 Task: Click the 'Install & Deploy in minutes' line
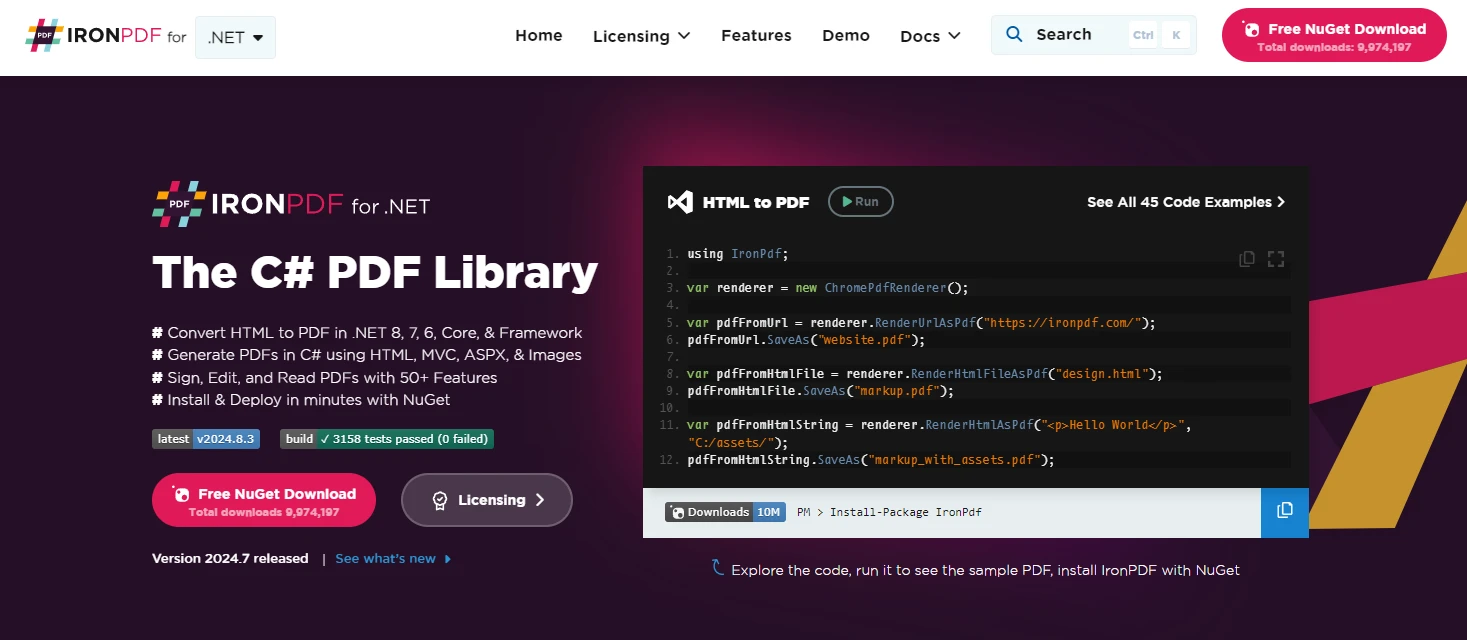[x=301, y=400]
